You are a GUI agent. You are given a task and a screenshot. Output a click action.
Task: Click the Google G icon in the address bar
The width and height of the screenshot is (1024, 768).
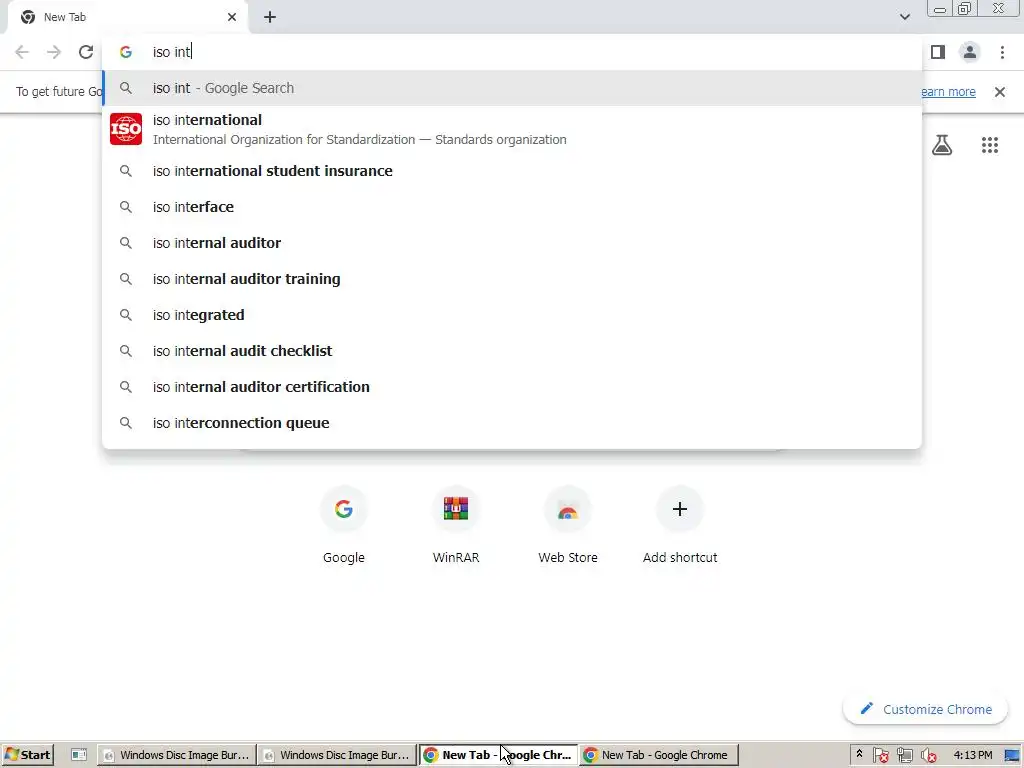coord(126,52)
